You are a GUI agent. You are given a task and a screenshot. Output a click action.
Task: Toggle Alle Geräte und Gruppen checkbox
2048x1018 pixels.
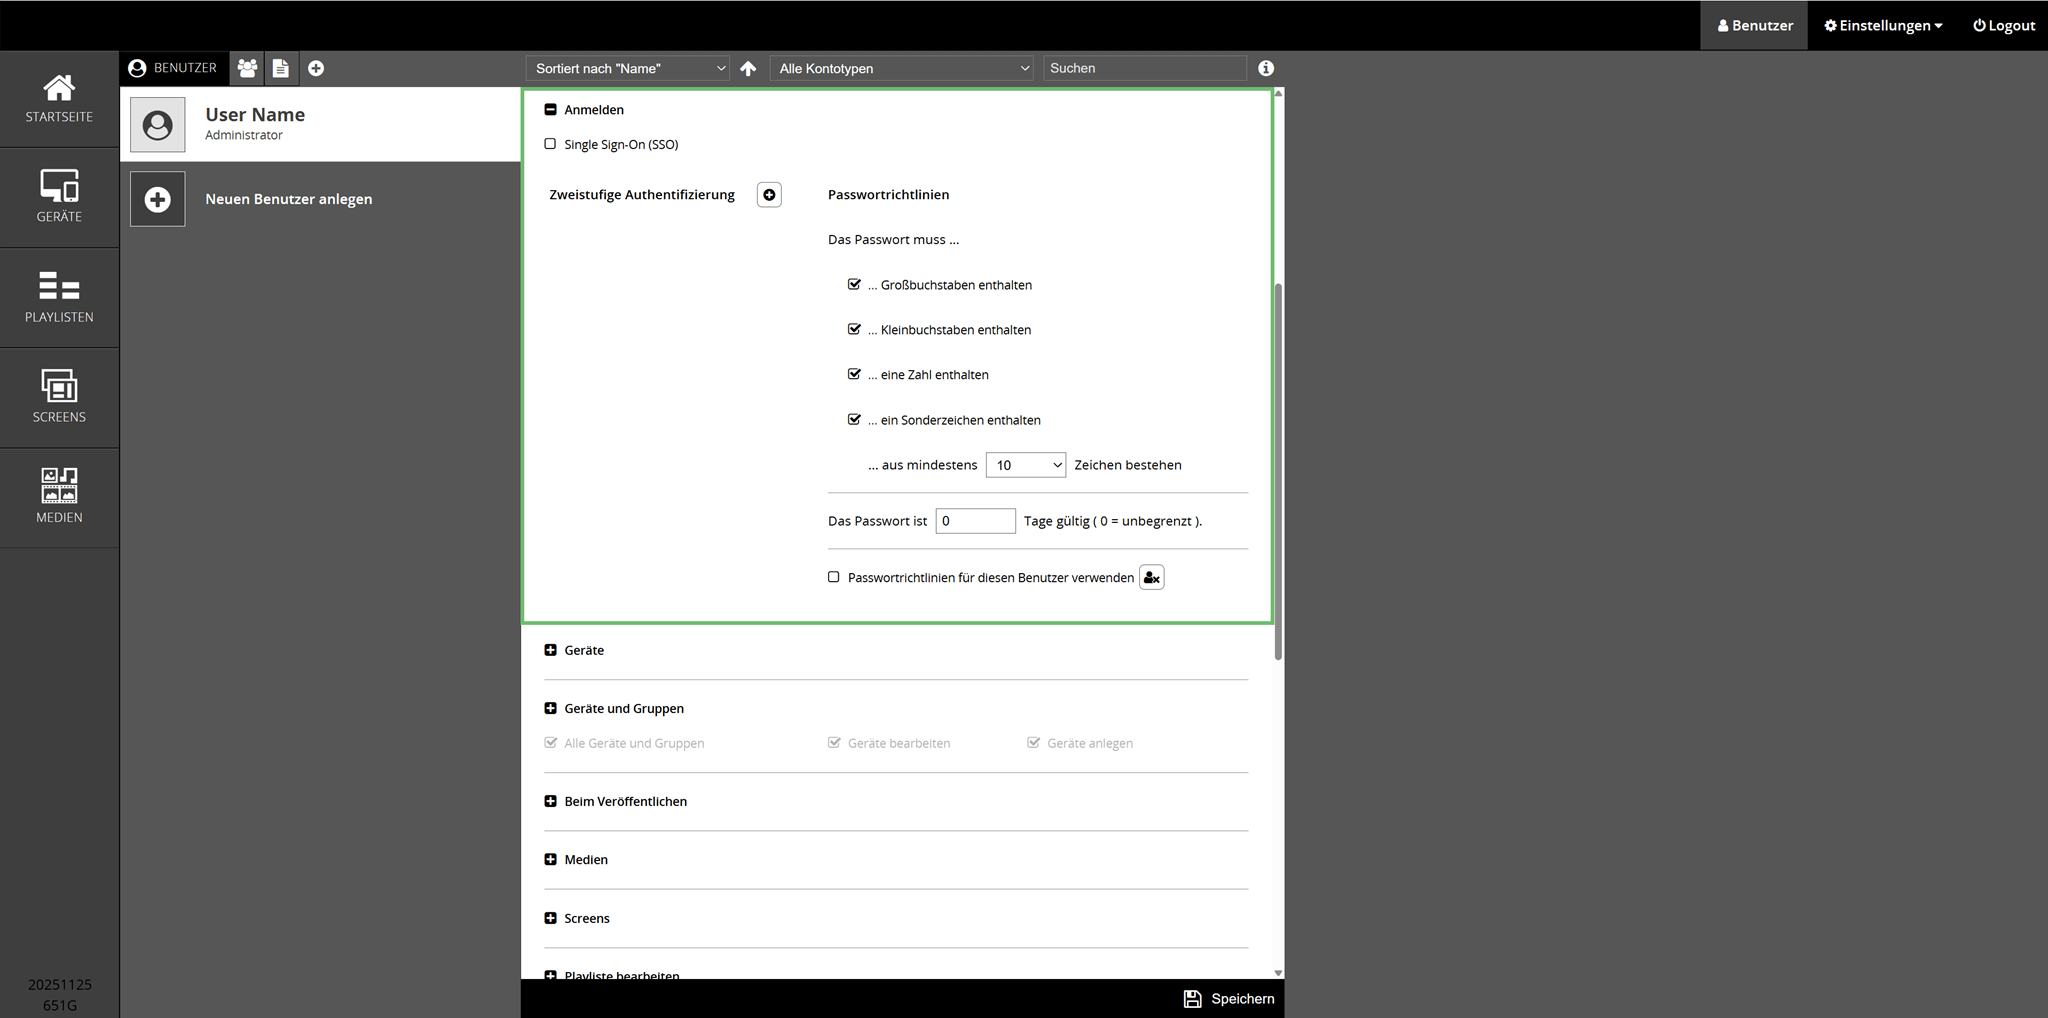click(551, 742)
